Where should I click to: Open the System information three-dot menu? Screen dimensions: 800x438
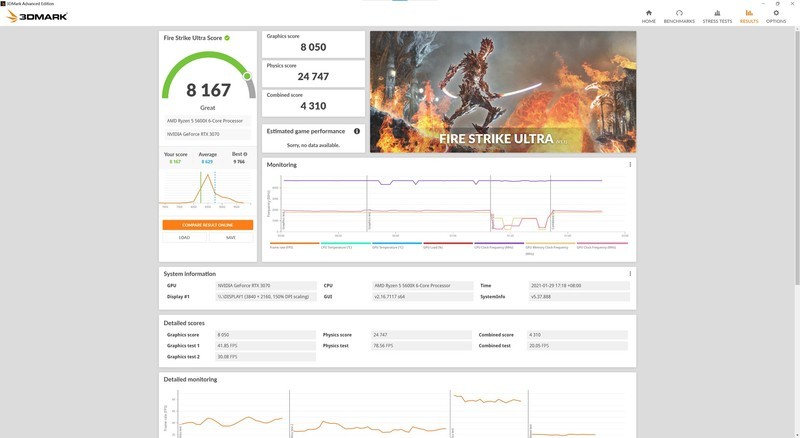point(630,273)
